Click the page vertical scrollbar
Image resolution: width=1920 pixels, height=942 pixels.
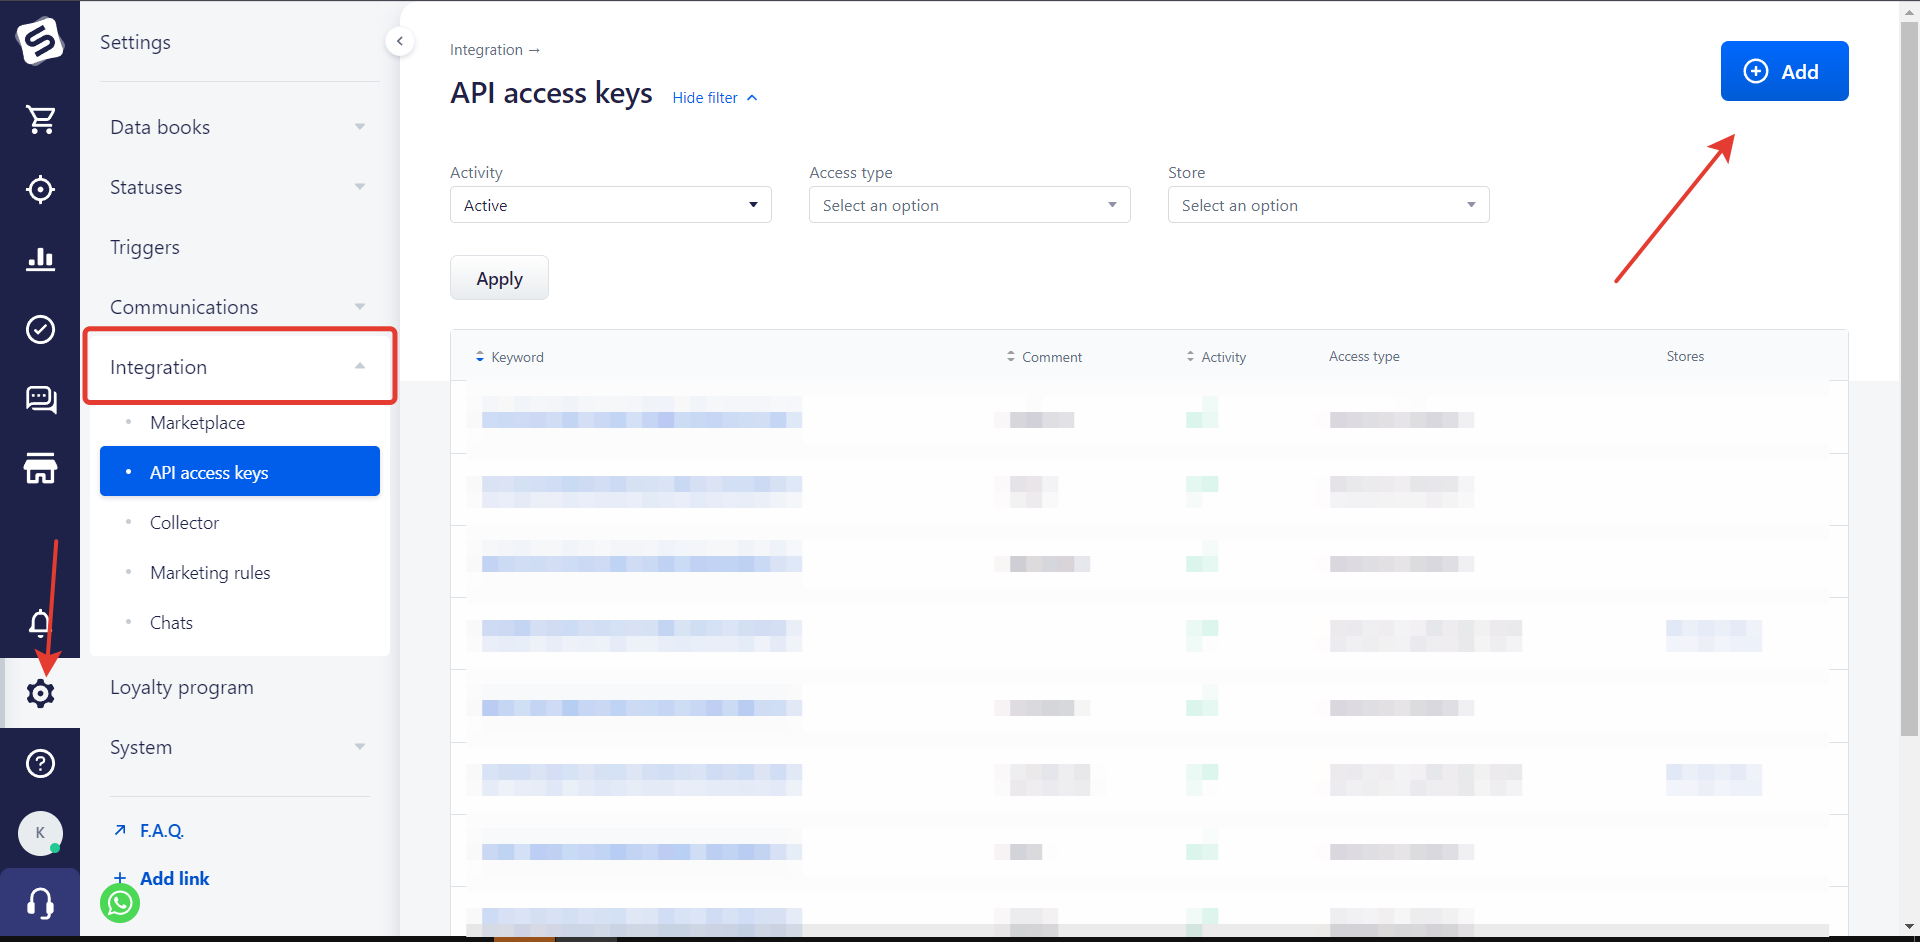(x=1909, y=378)
